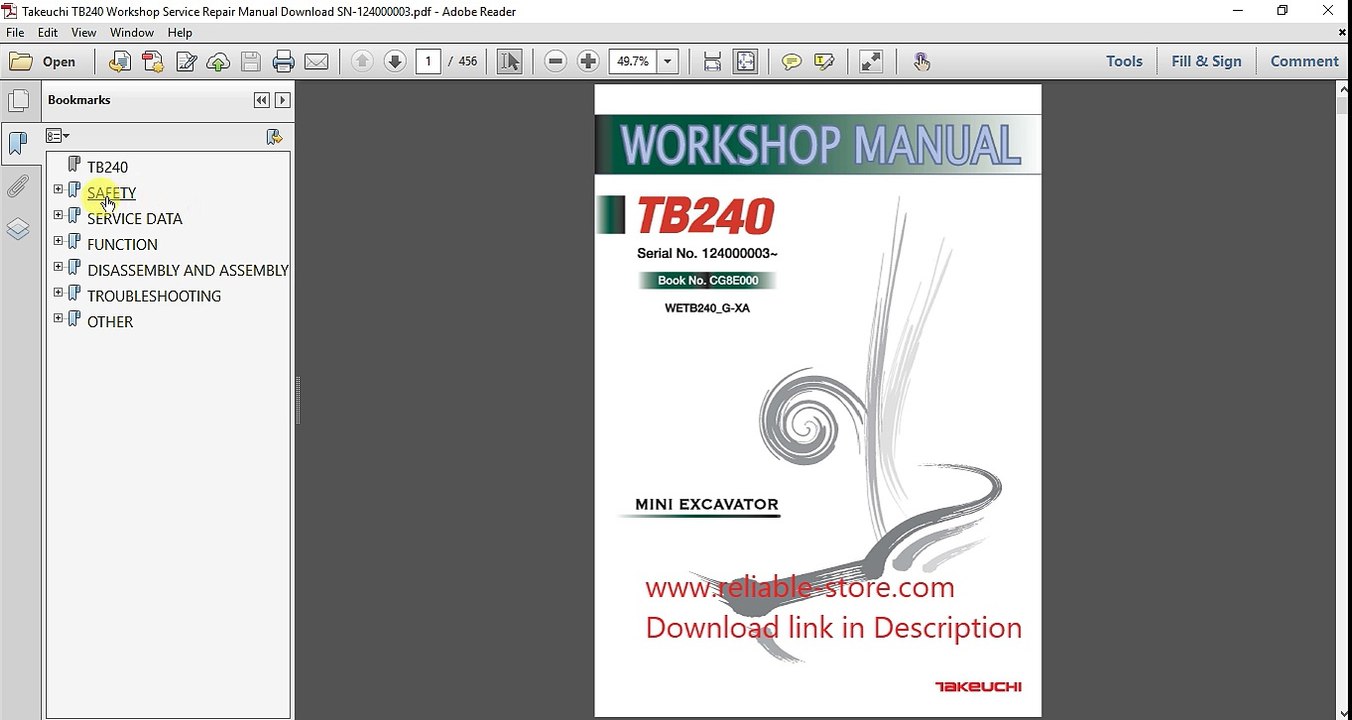This screenshot has width=1352, height=720.
Task: Open the Help menu
Action: (x=180, y=32)
